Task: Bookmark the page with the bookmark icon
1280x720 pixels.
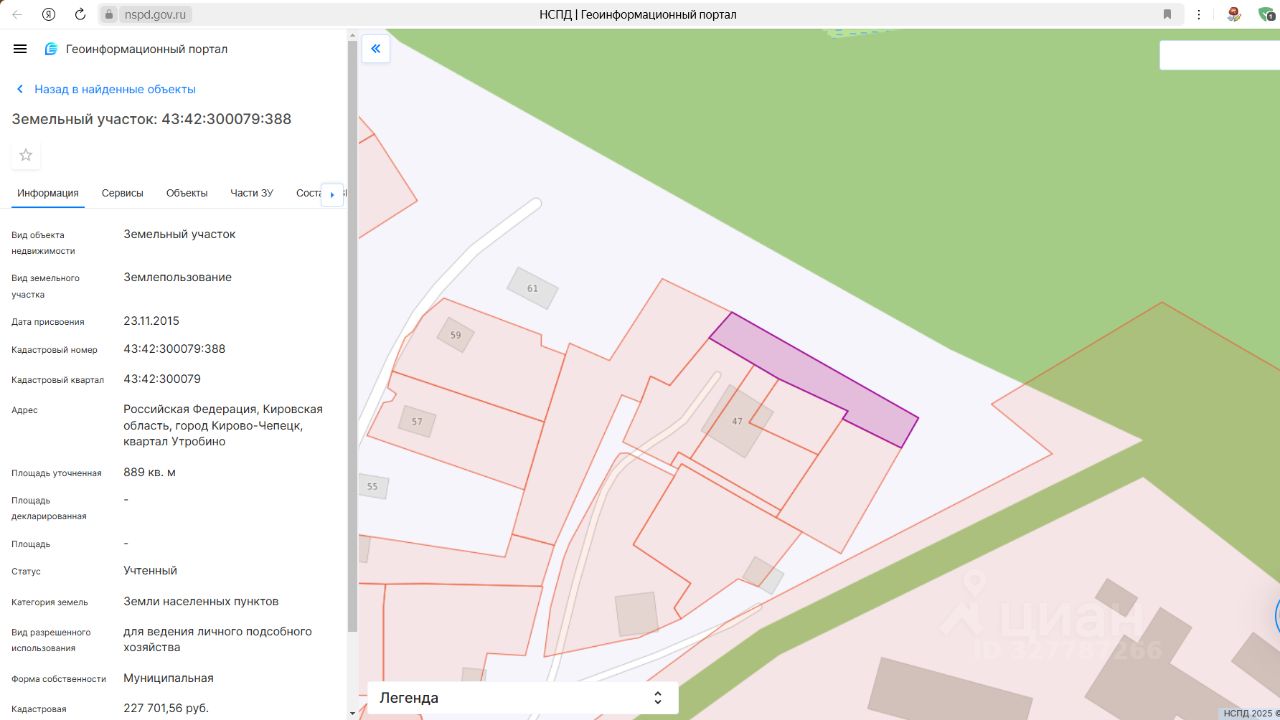Action: [1167, 15]
